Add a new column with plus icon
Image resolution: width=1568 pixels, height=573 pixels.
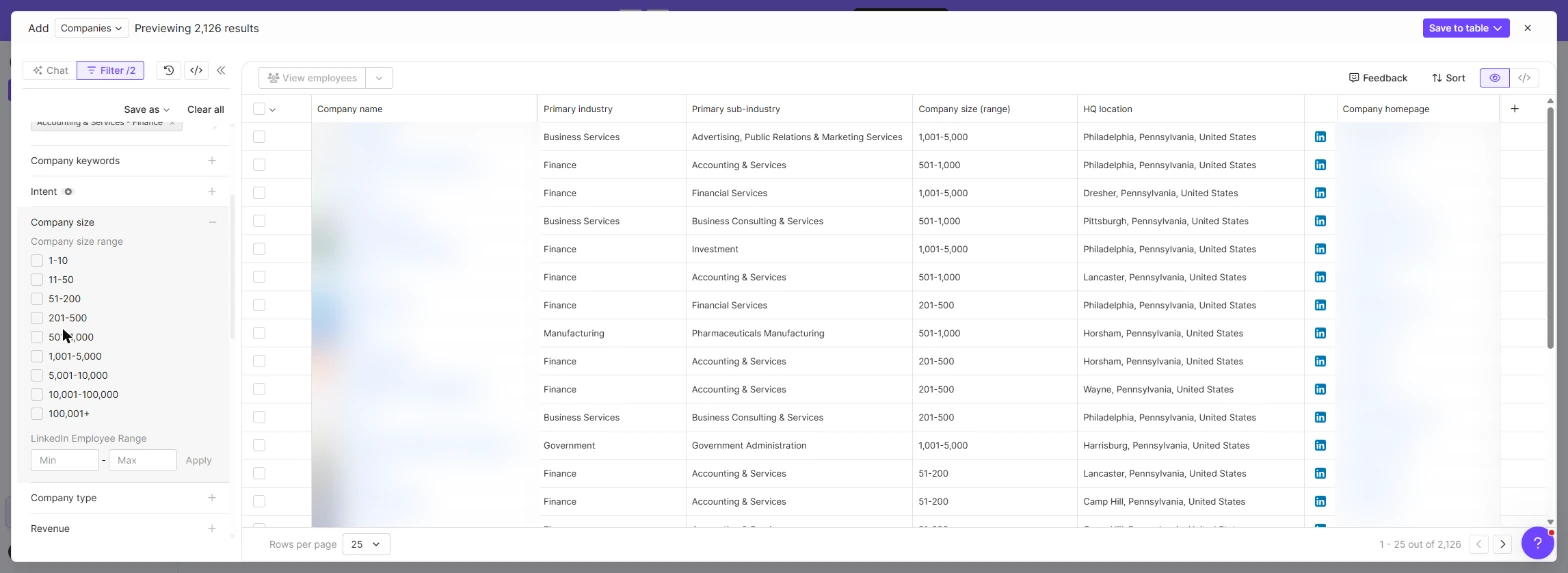1514,108
